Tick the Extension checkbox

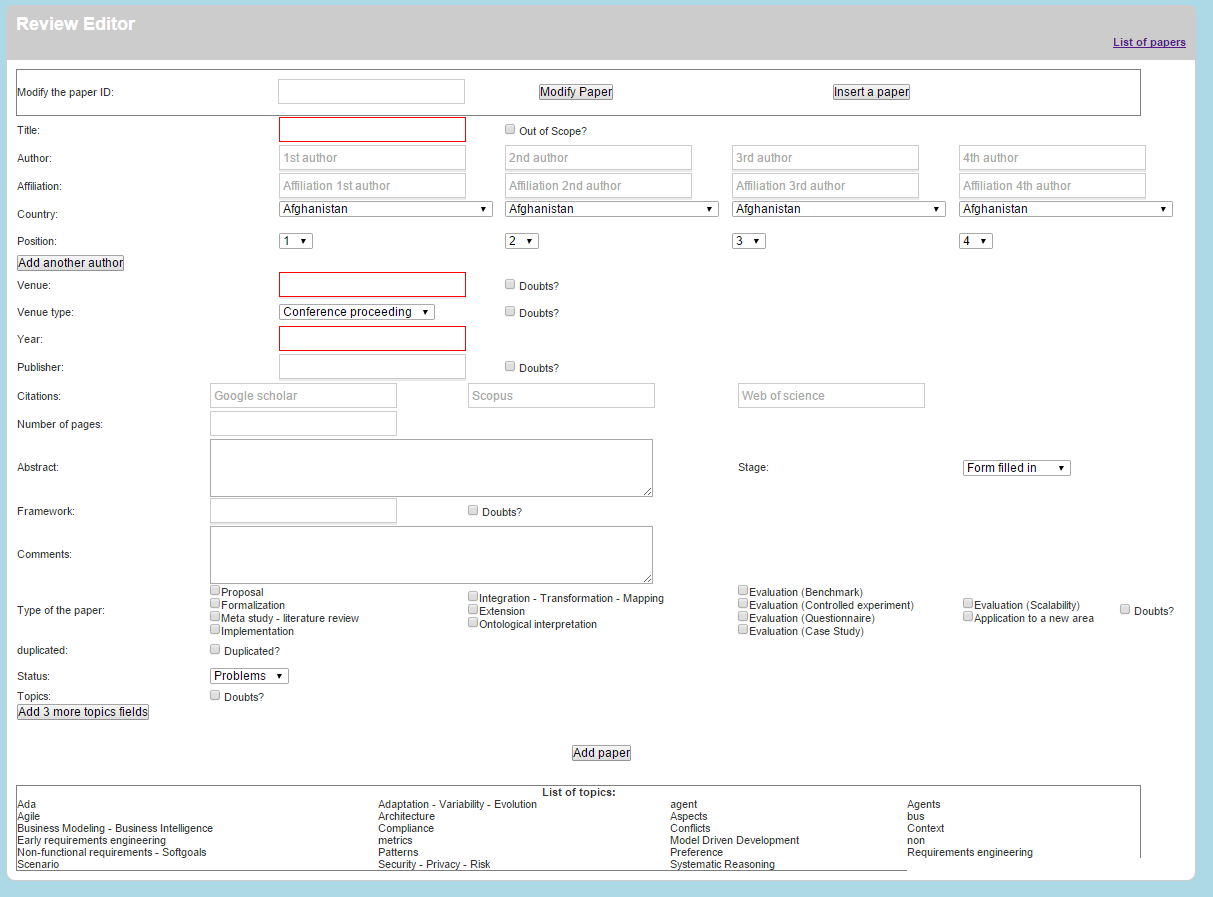pos(473,609)
